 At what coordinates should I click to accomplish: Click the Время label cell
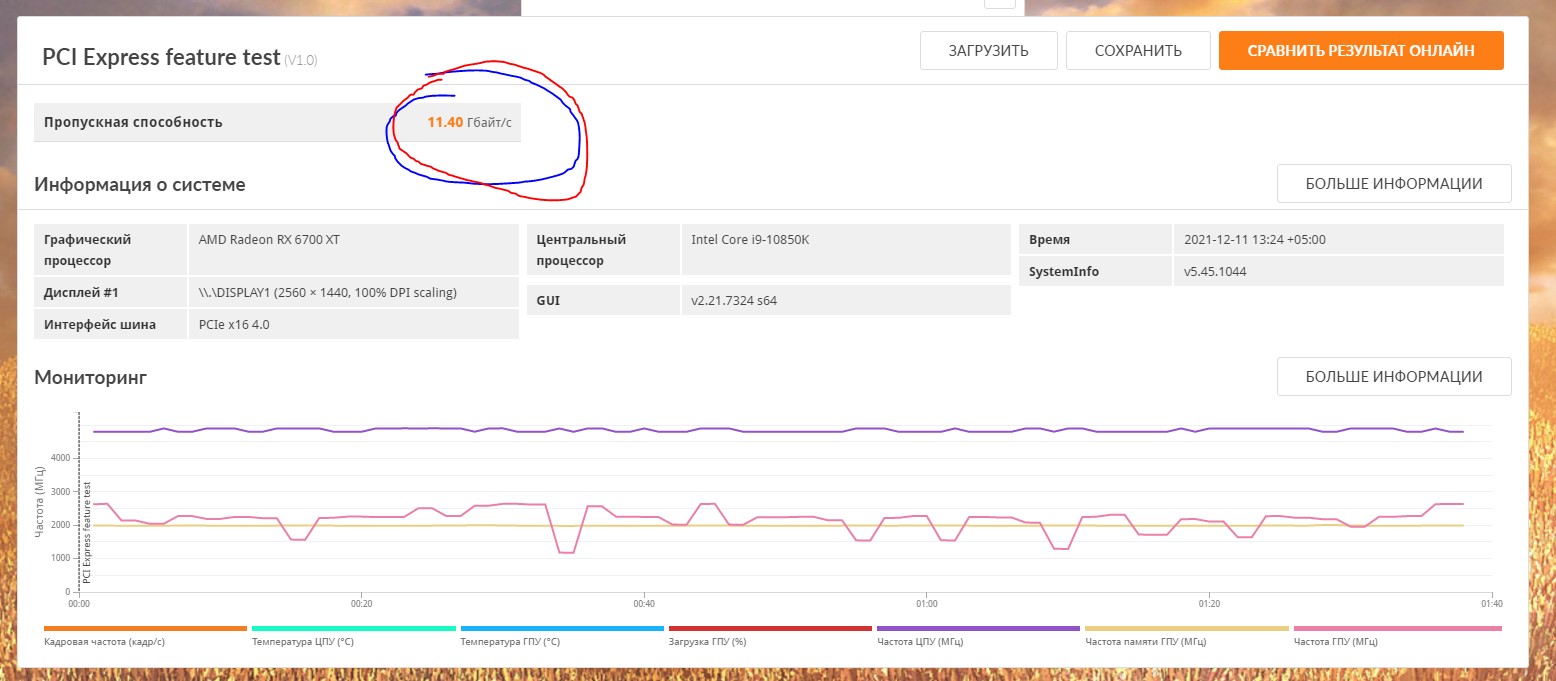tap(1095, 240)
